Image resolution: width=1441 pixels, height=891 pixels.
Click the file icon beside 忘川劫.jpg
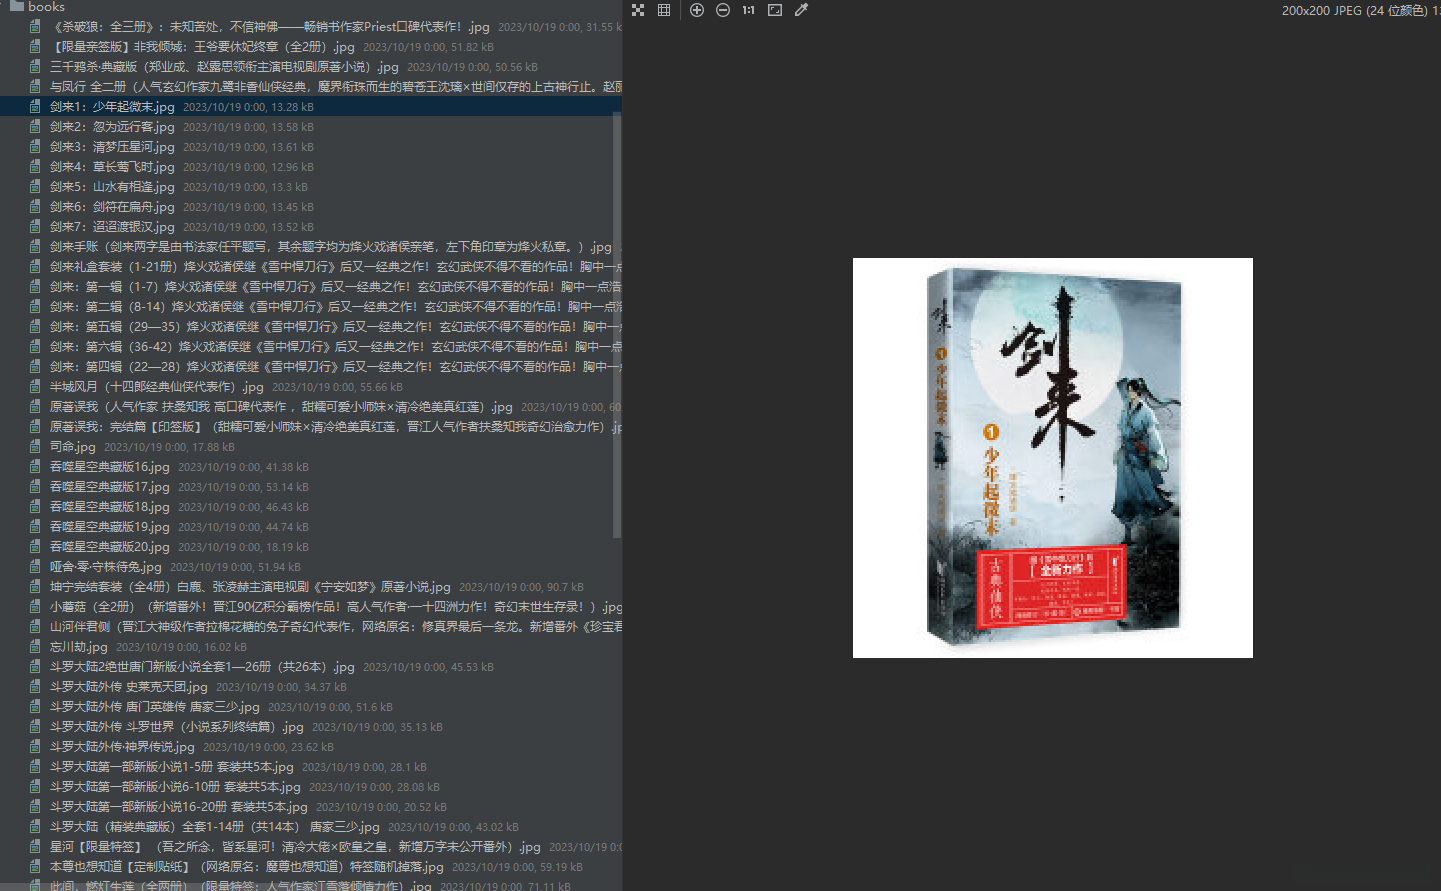coord(35,647)
